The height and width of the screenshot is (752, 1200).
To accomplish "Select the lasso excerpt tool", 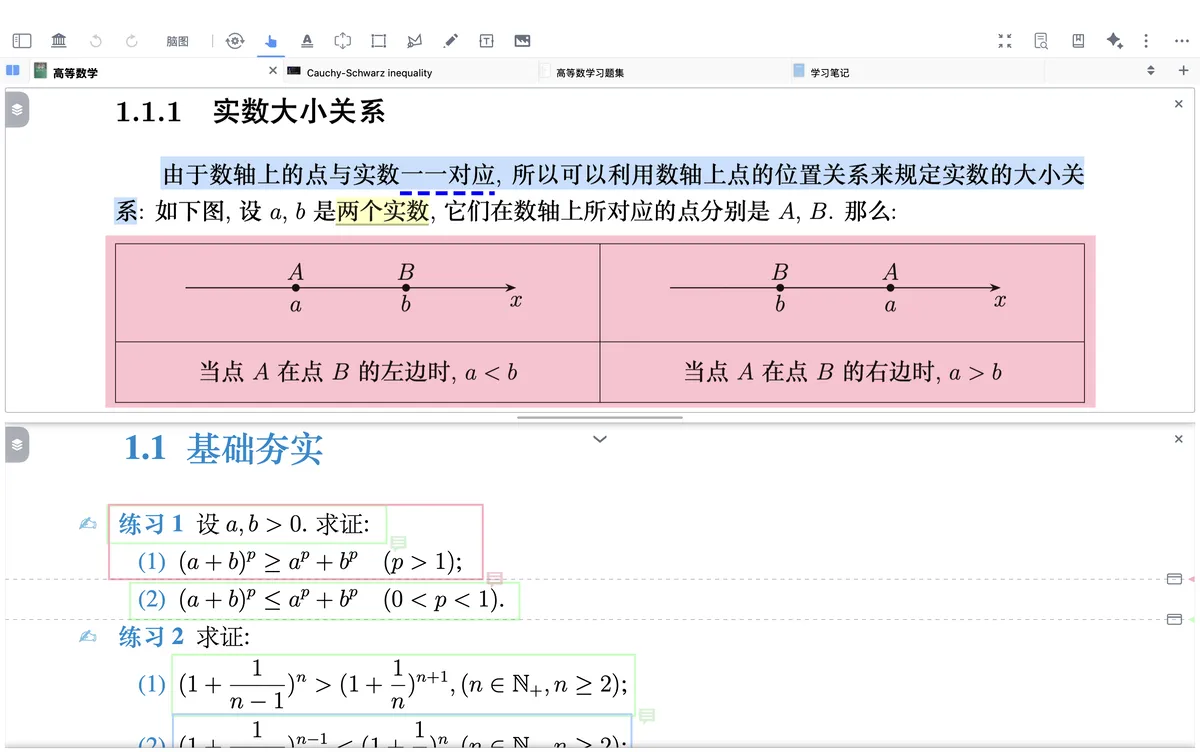I will pos(415,41).
